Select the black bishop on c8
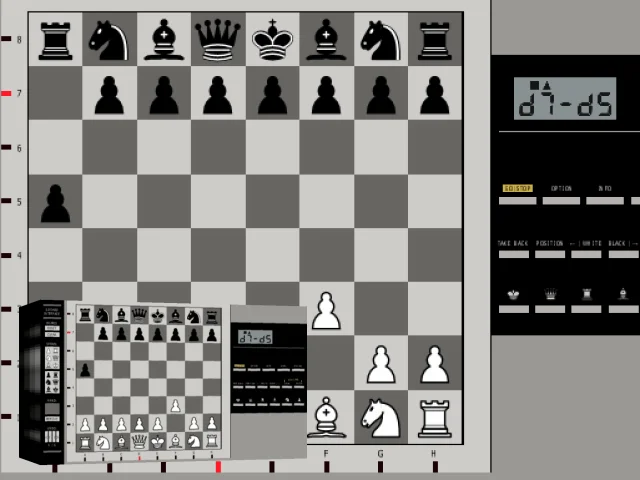640x480 pixels. coord(164,40)
